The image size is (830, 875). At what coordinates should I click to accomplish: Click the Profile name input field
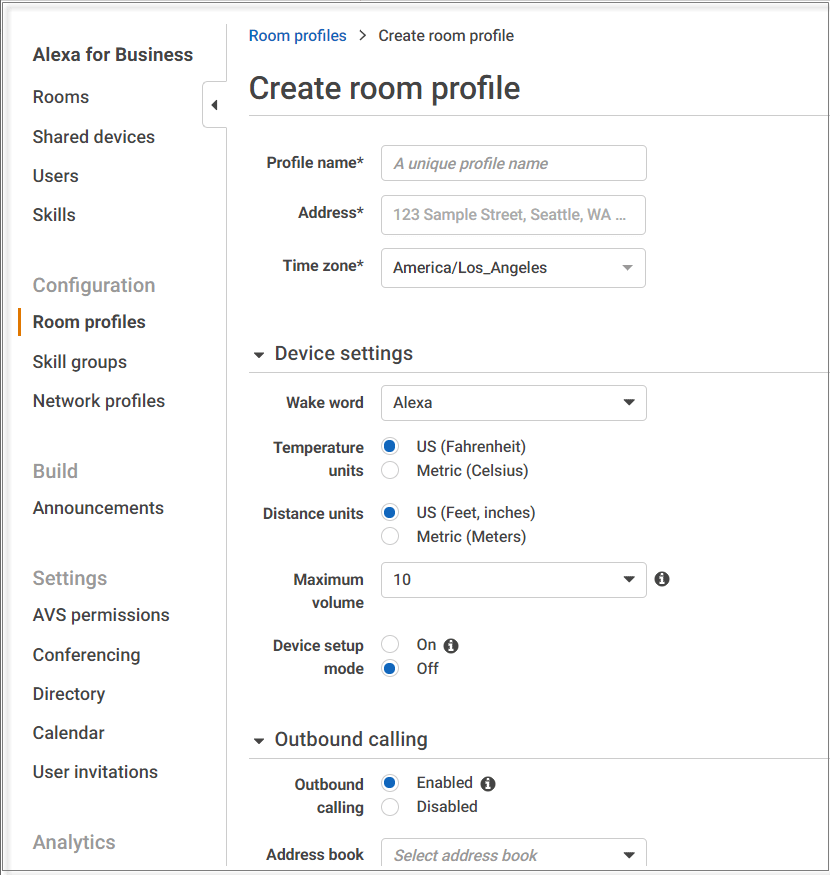coord(514,163)
